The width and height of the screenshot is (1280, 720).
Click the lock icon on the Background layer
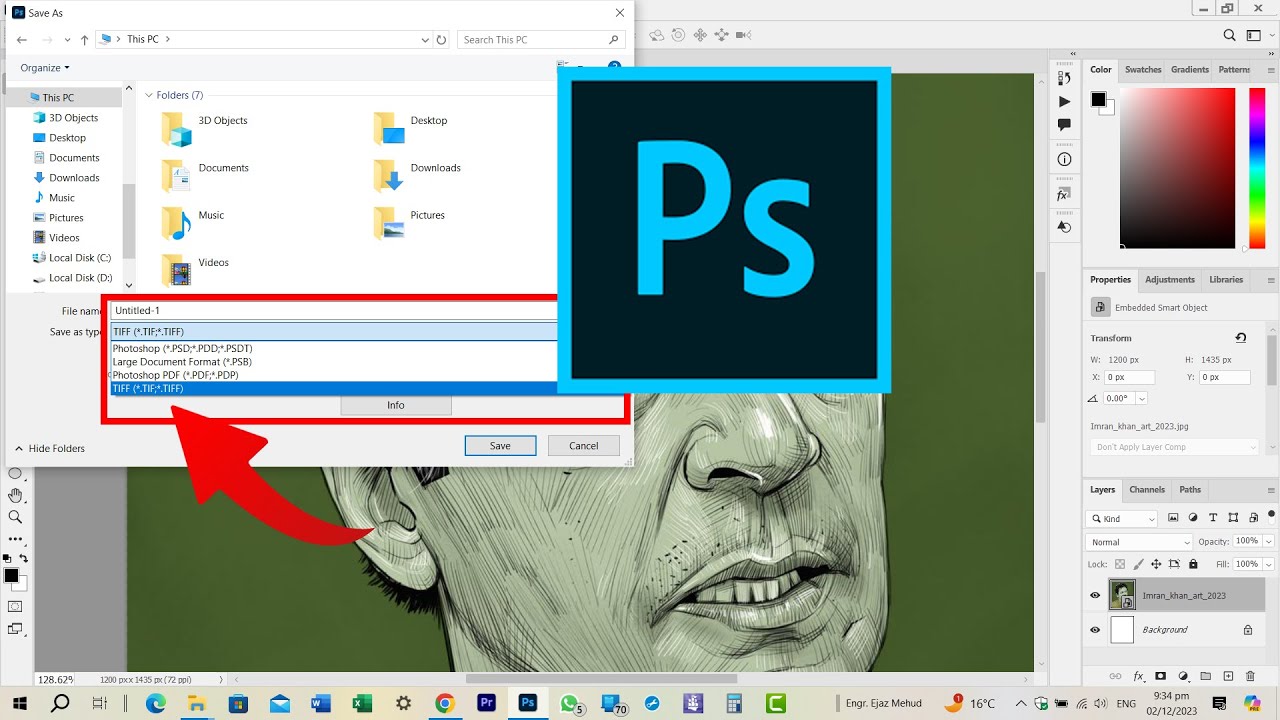(1248, 630)
